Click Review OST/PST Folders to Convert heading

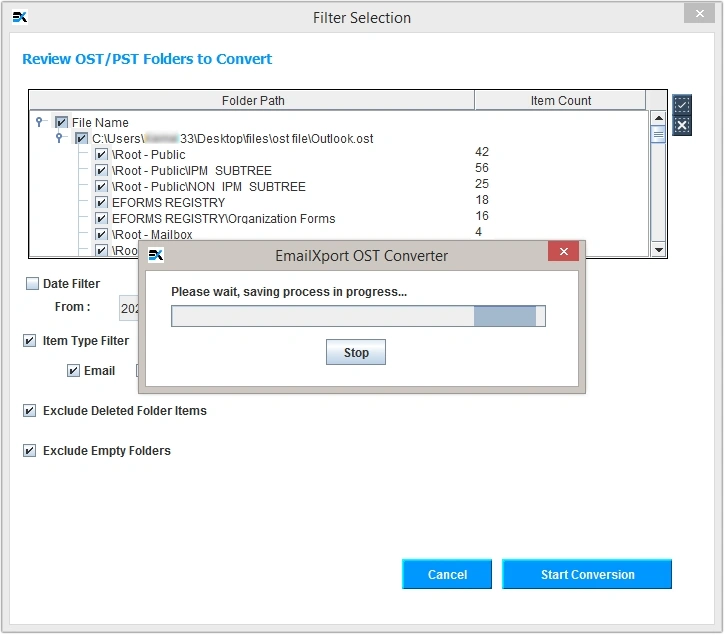(x=147, y=59)
